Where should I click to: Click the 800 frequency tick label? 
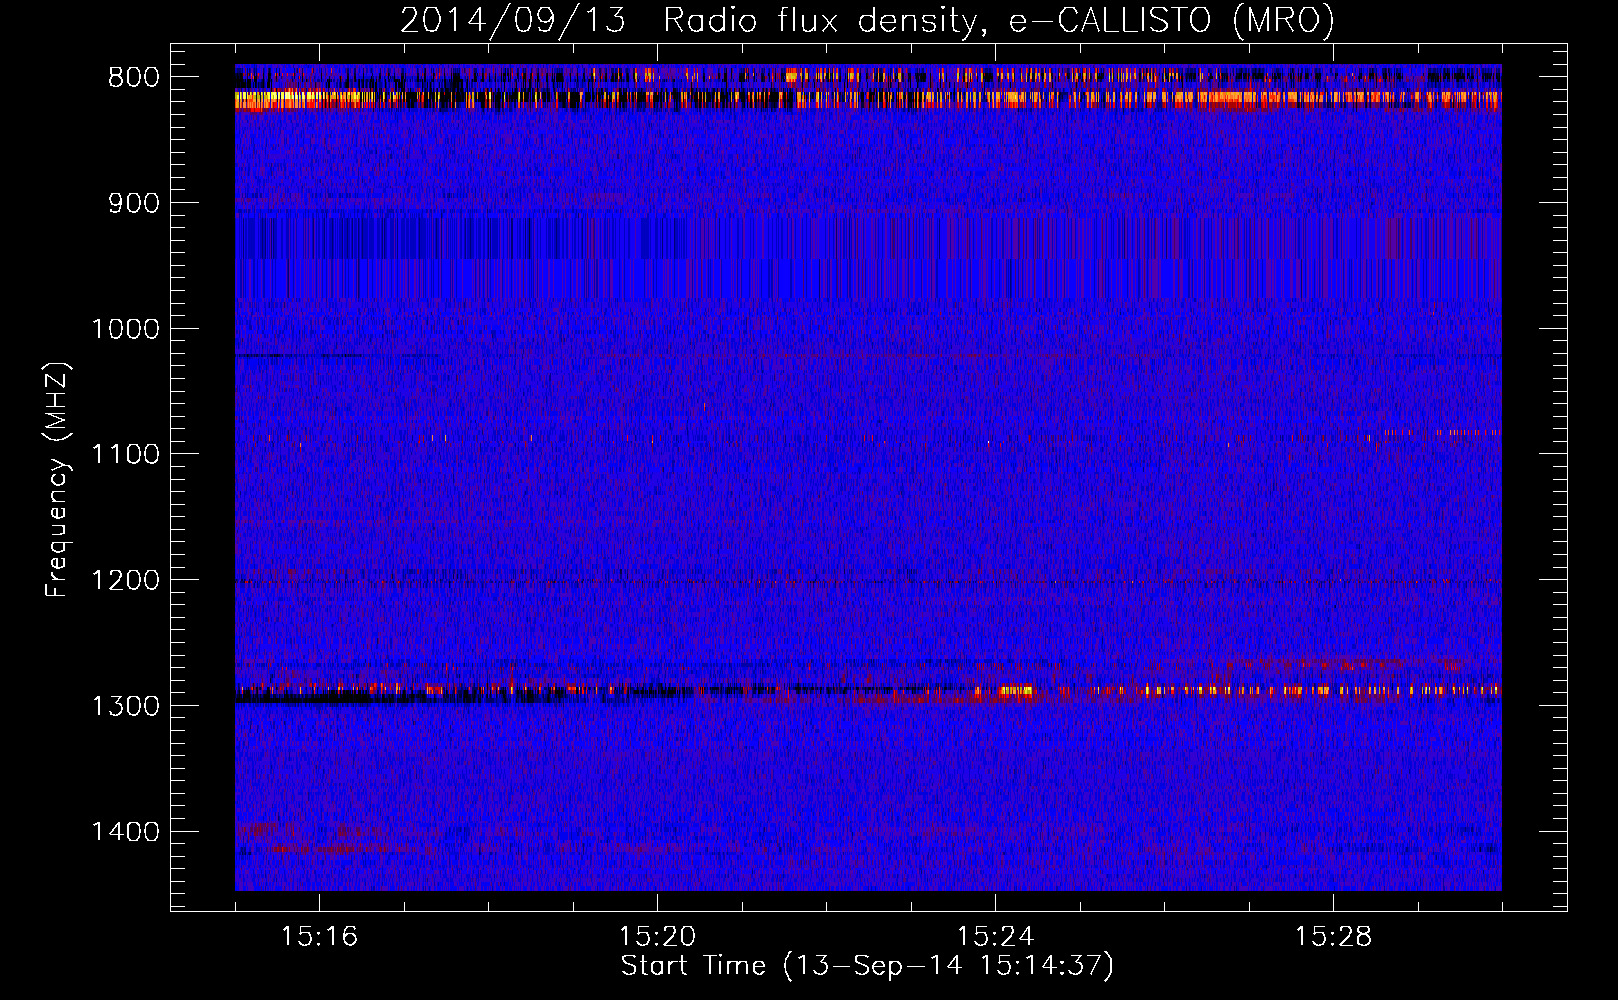[x=134, y=78]
